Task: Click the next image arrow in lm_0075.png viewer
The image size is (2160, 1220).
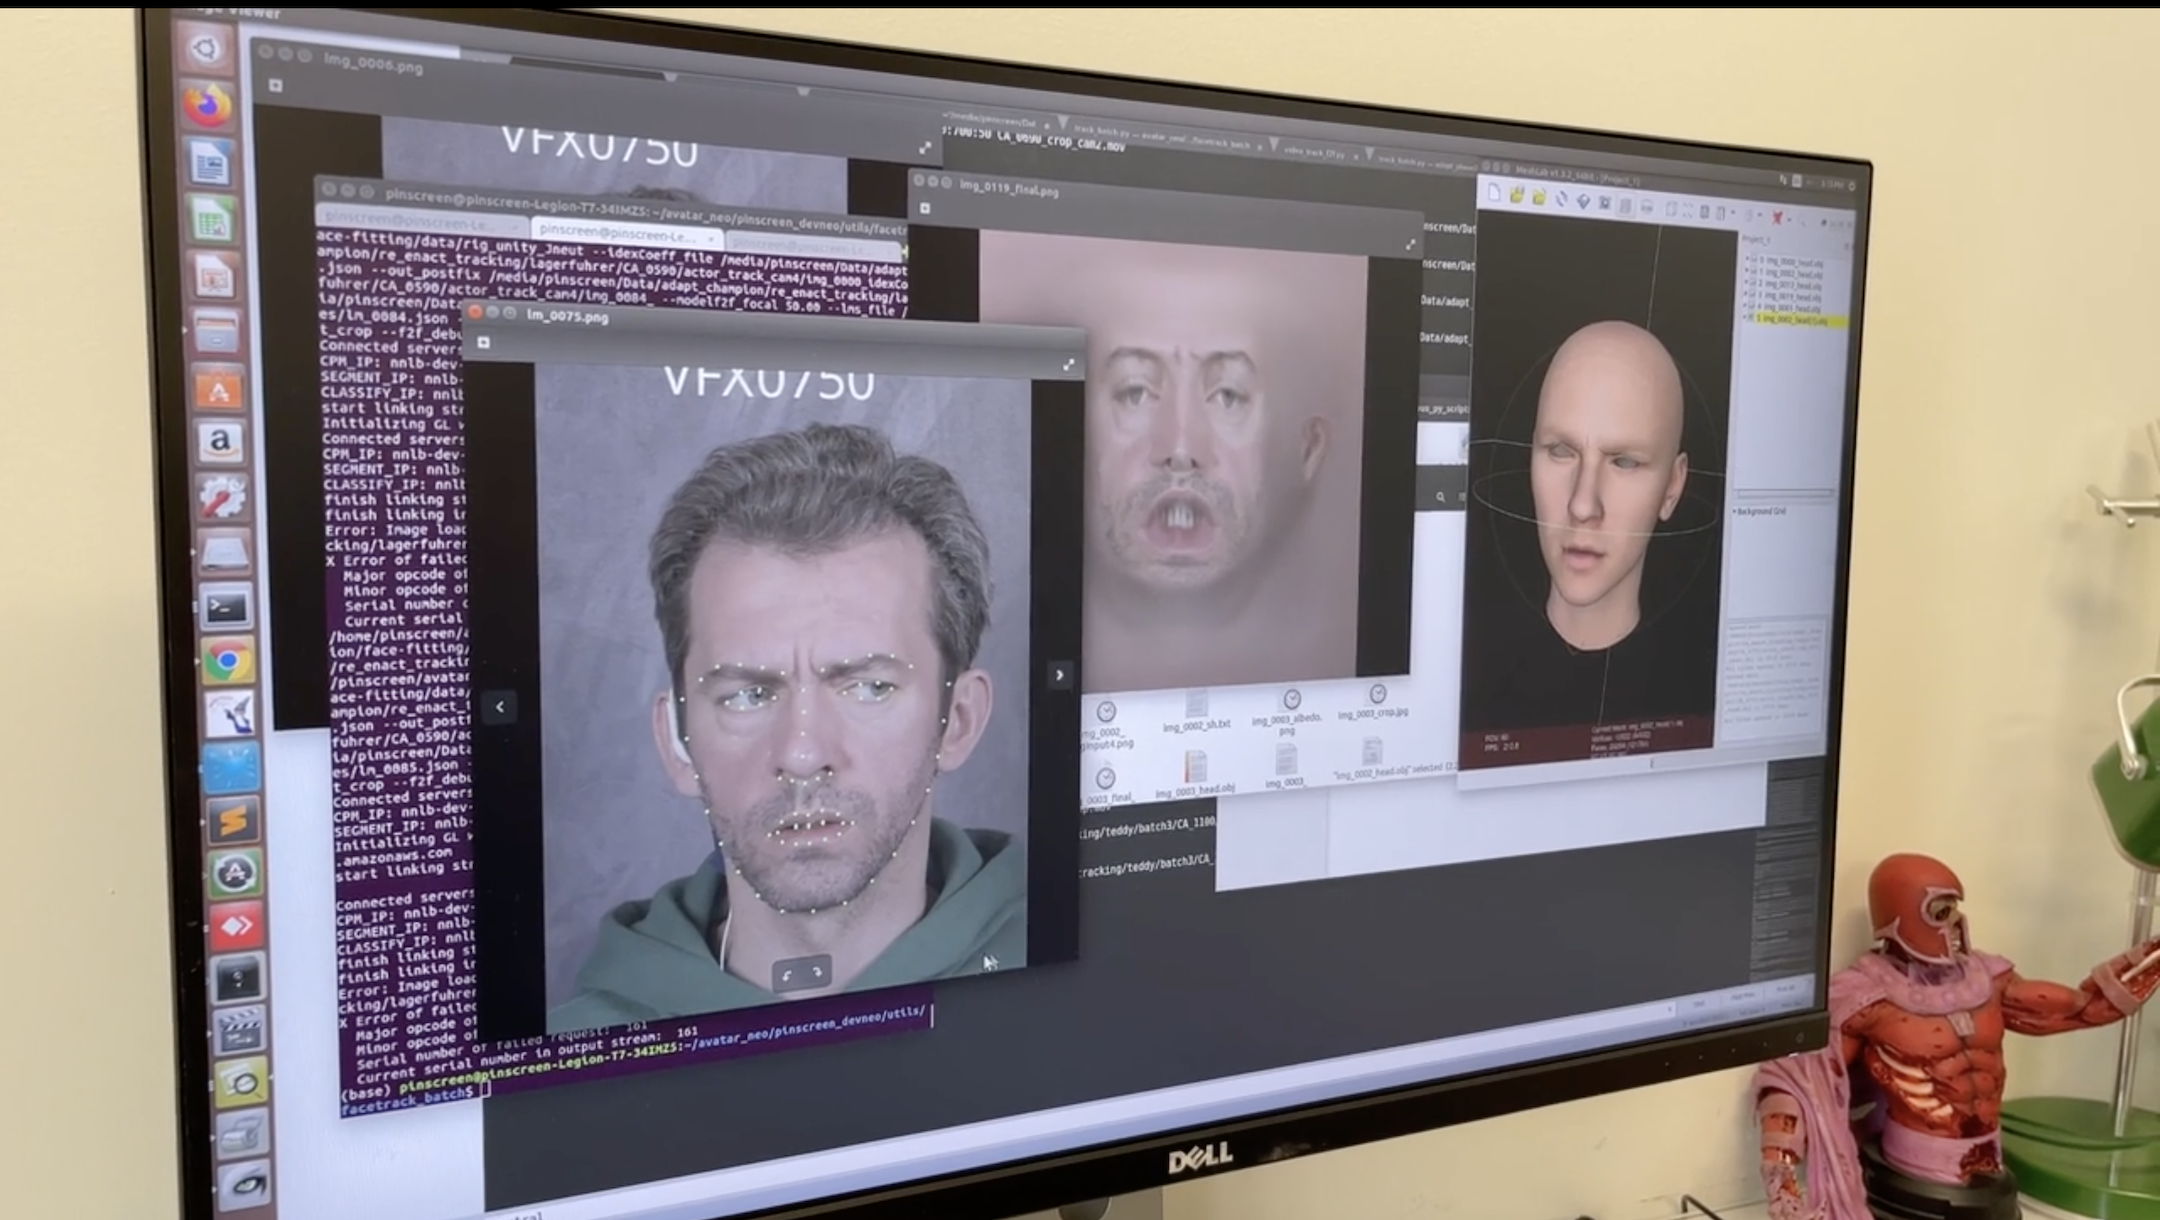Action: coord(1059,675)
